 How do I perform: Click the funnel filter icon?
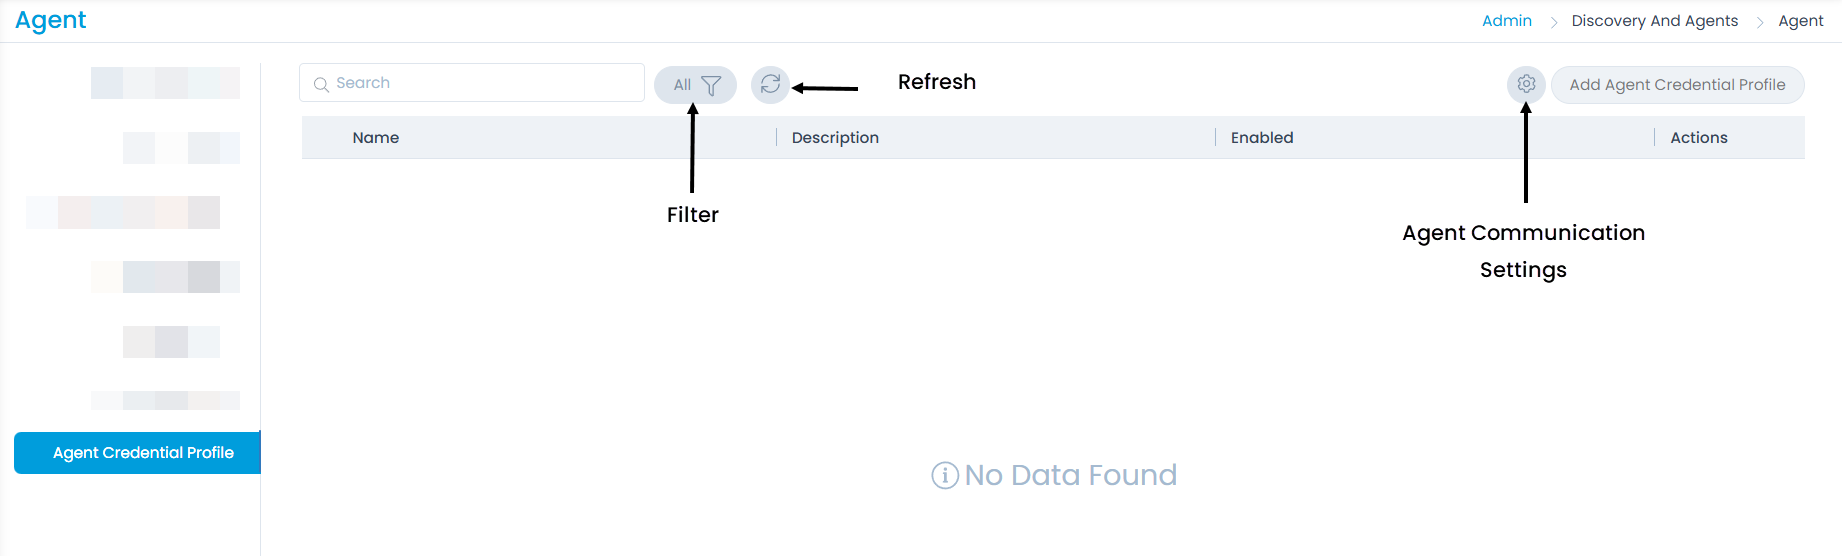click(711, 85)
